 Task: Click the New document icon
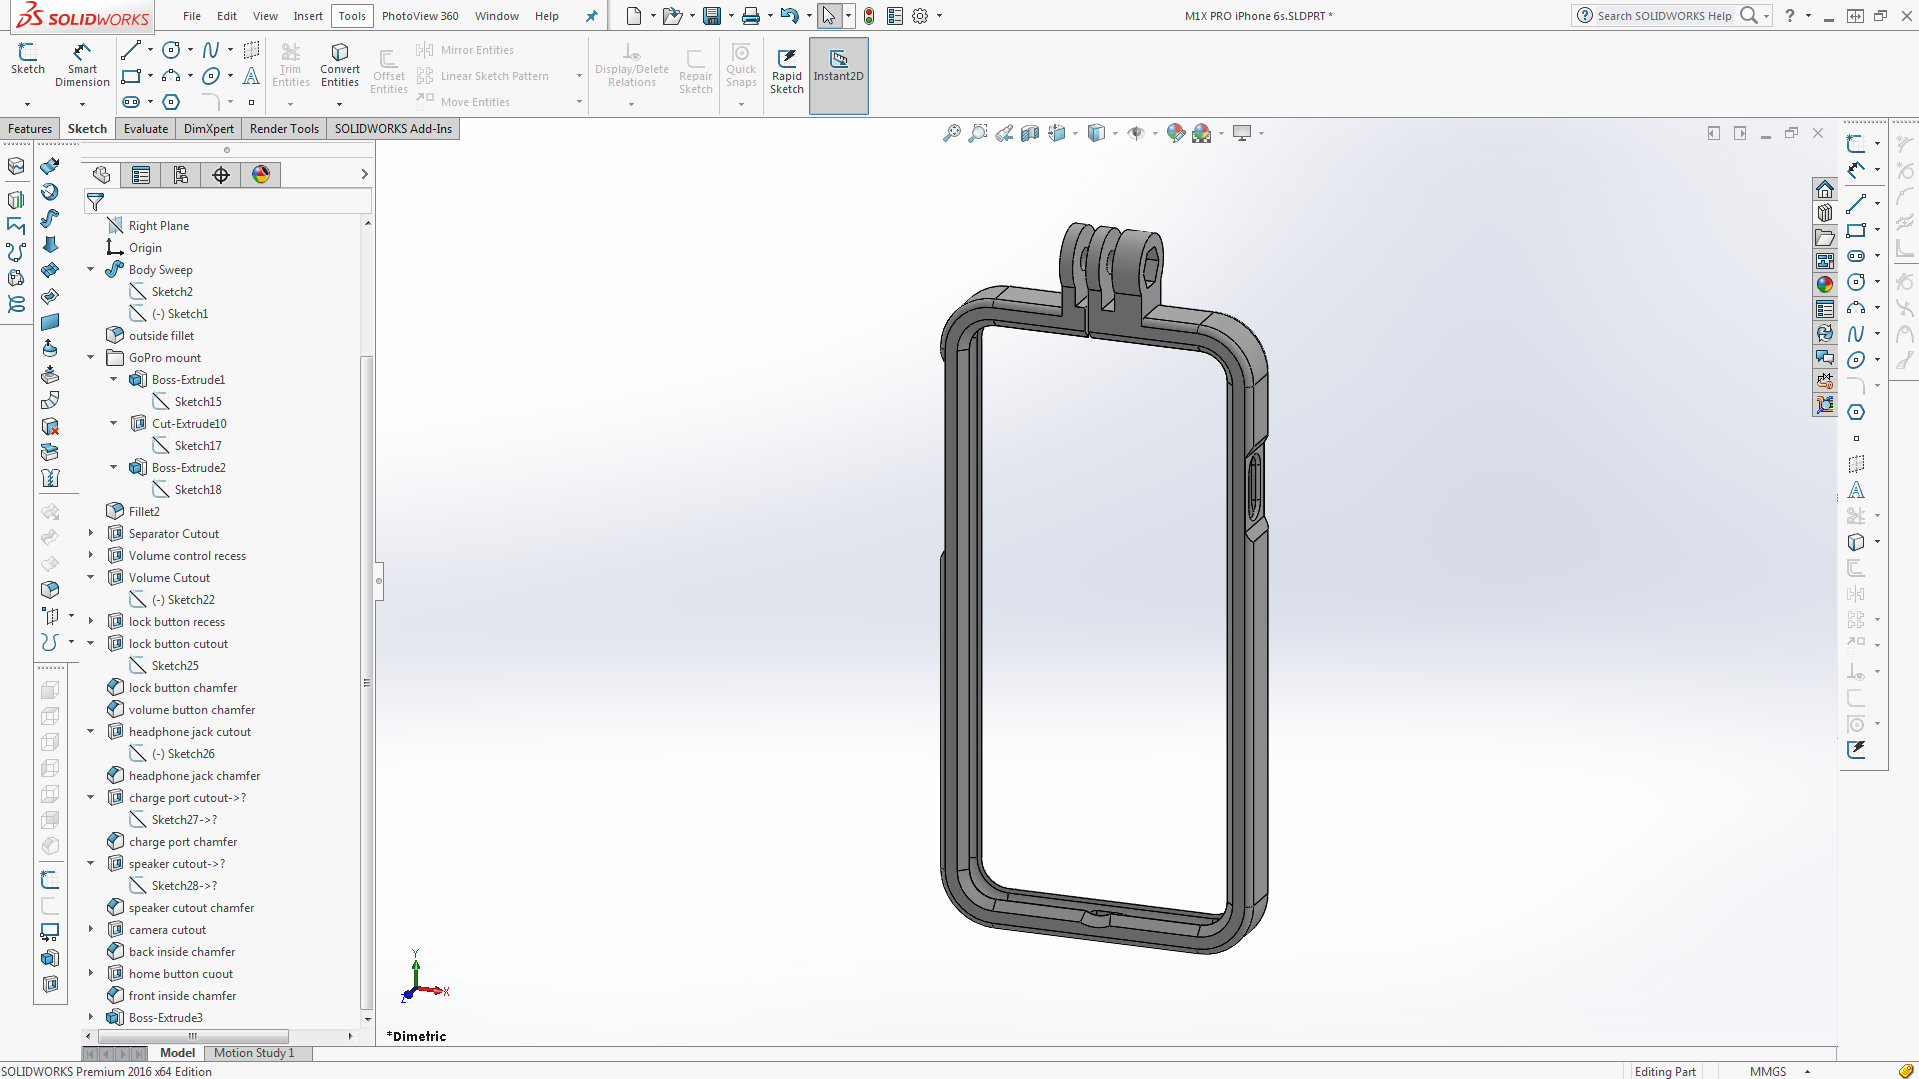point(634,16)
